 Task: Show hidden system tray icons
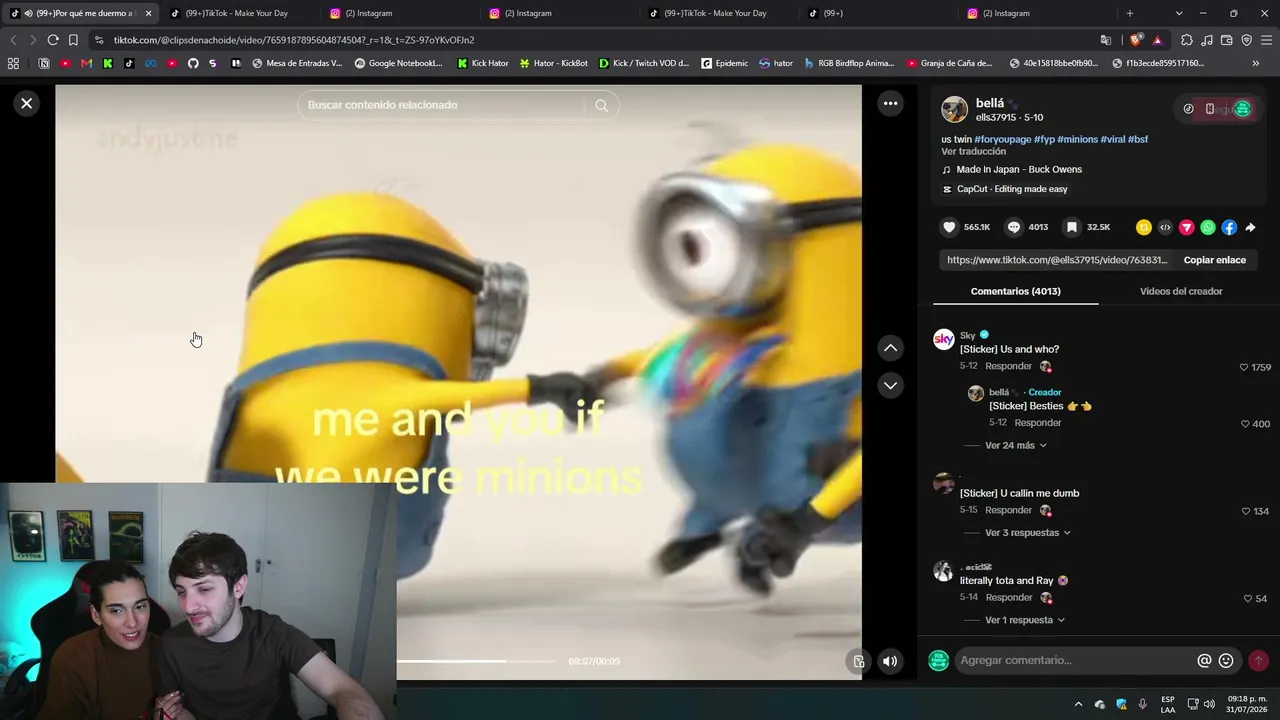[x=1078, y=704]
